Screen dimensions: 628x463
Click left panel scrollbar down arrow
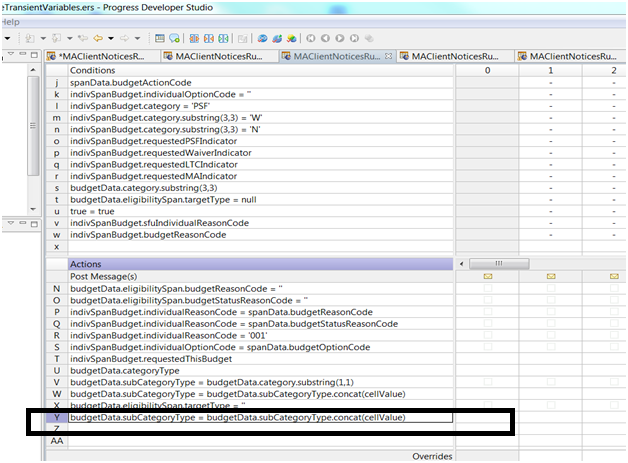click(x=33, y=209)
